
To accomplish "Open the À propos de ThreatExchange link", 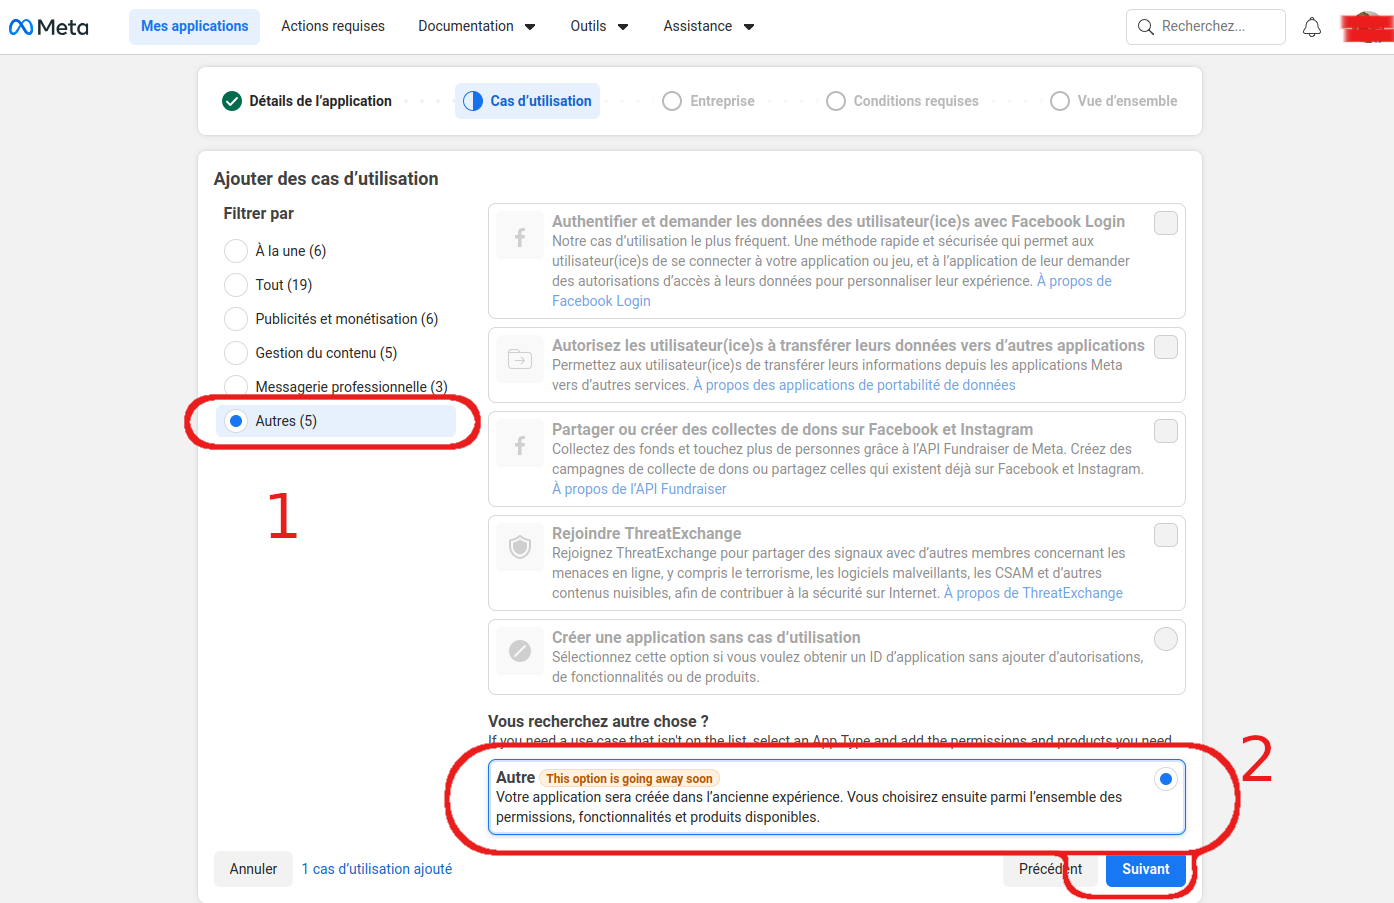I will pos(1033,593).
